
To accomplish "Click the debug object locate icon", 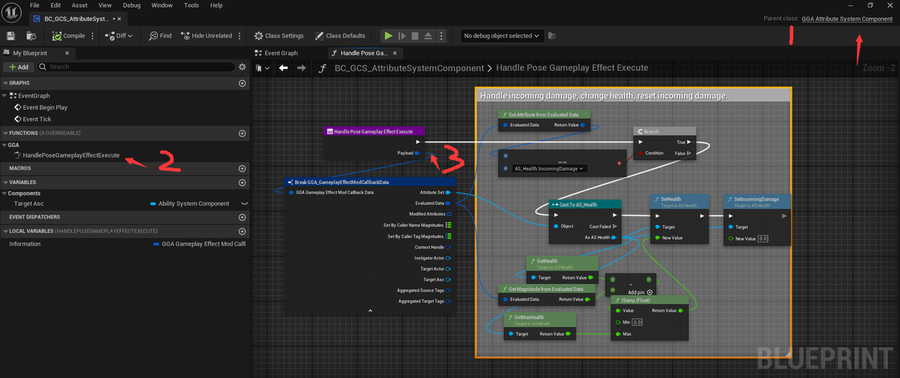I will [x=552, y=36].
